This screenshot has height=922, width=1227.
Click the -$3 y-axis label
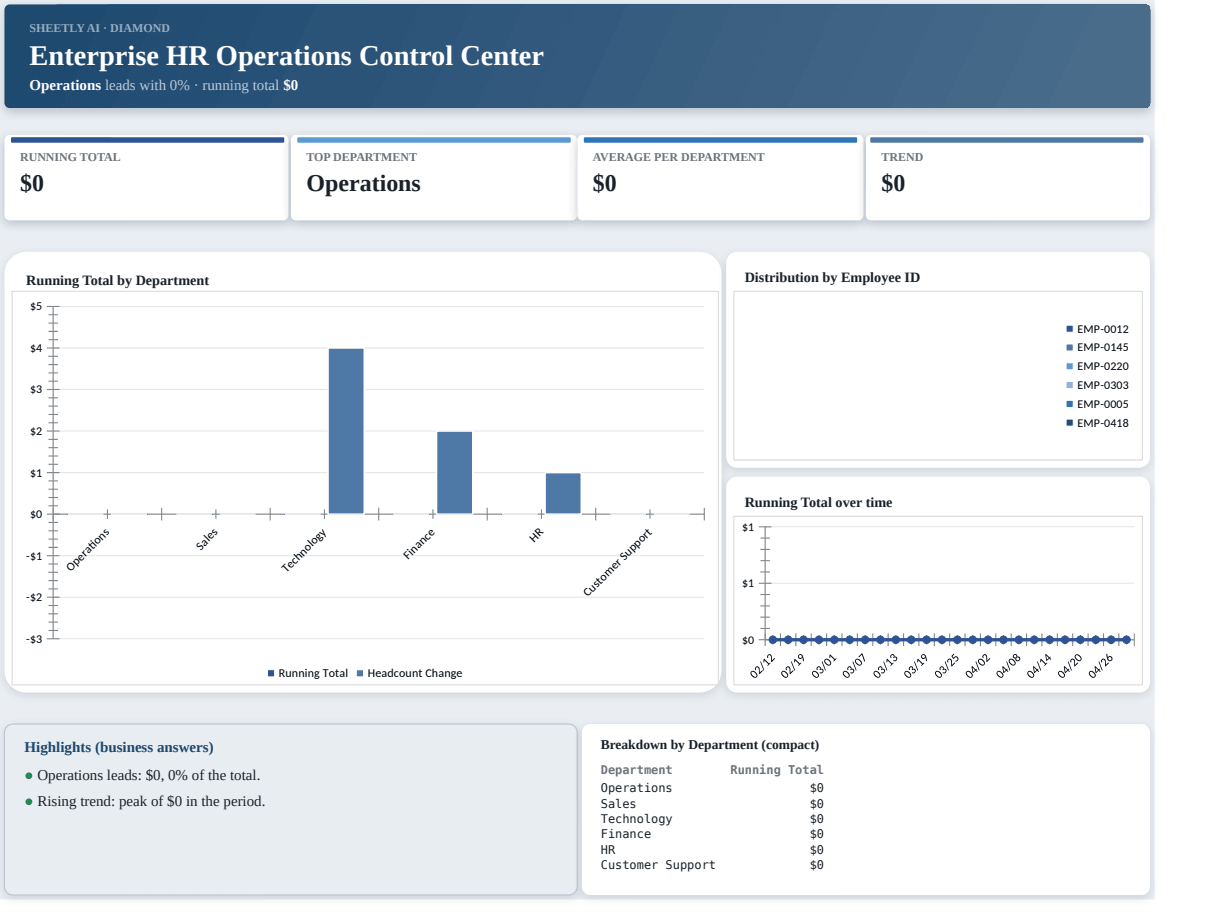[x=34, y=638]
